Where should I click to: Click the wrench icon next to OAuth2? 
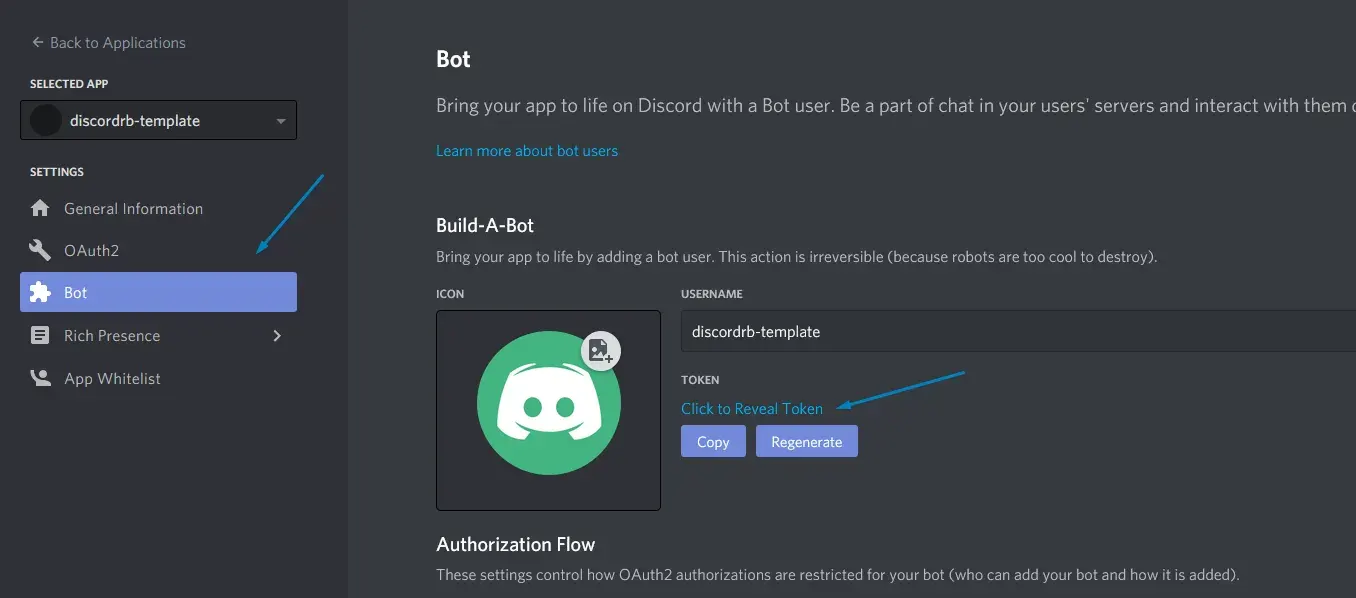click(40, 249)
